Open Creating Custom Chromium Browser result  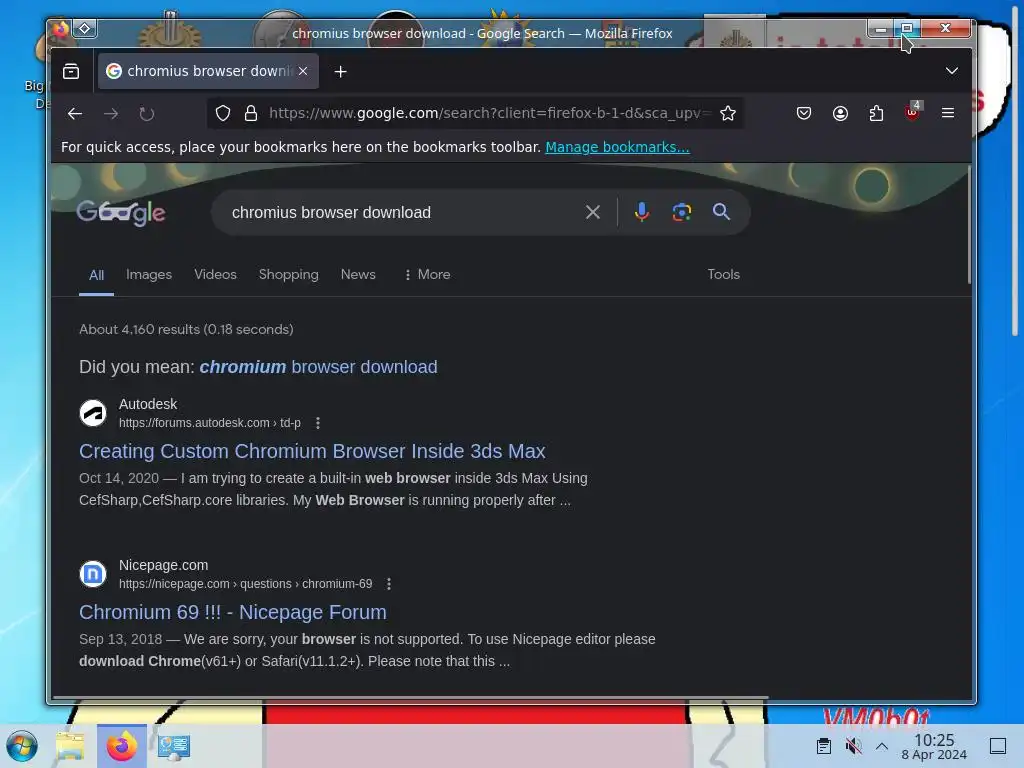(312, 451)
